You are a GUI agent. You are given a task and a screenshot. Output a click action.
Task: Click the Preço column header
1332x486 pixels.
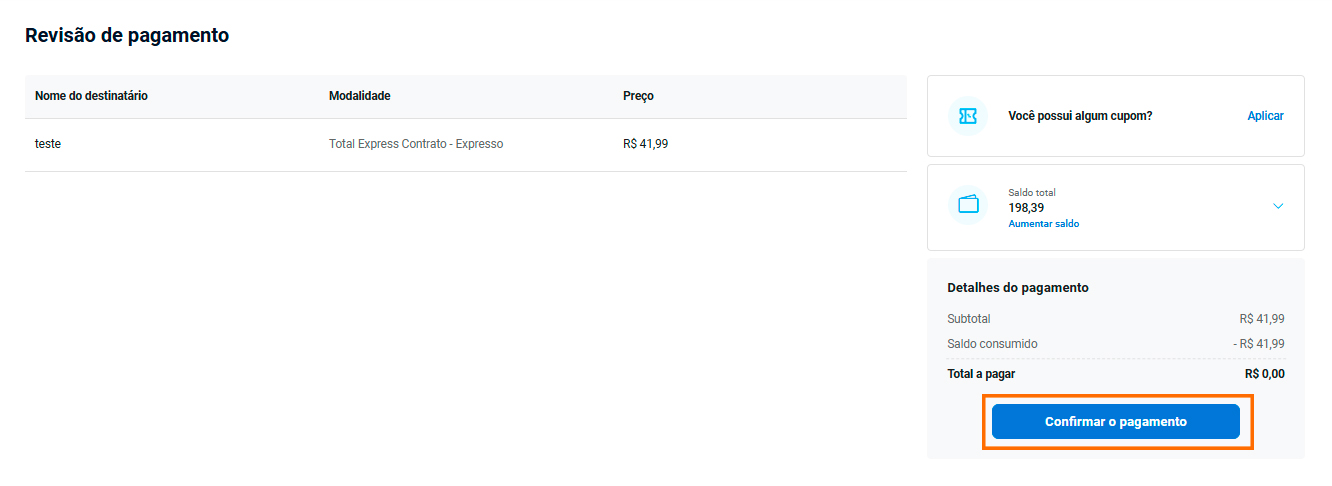tap(638, 96)
